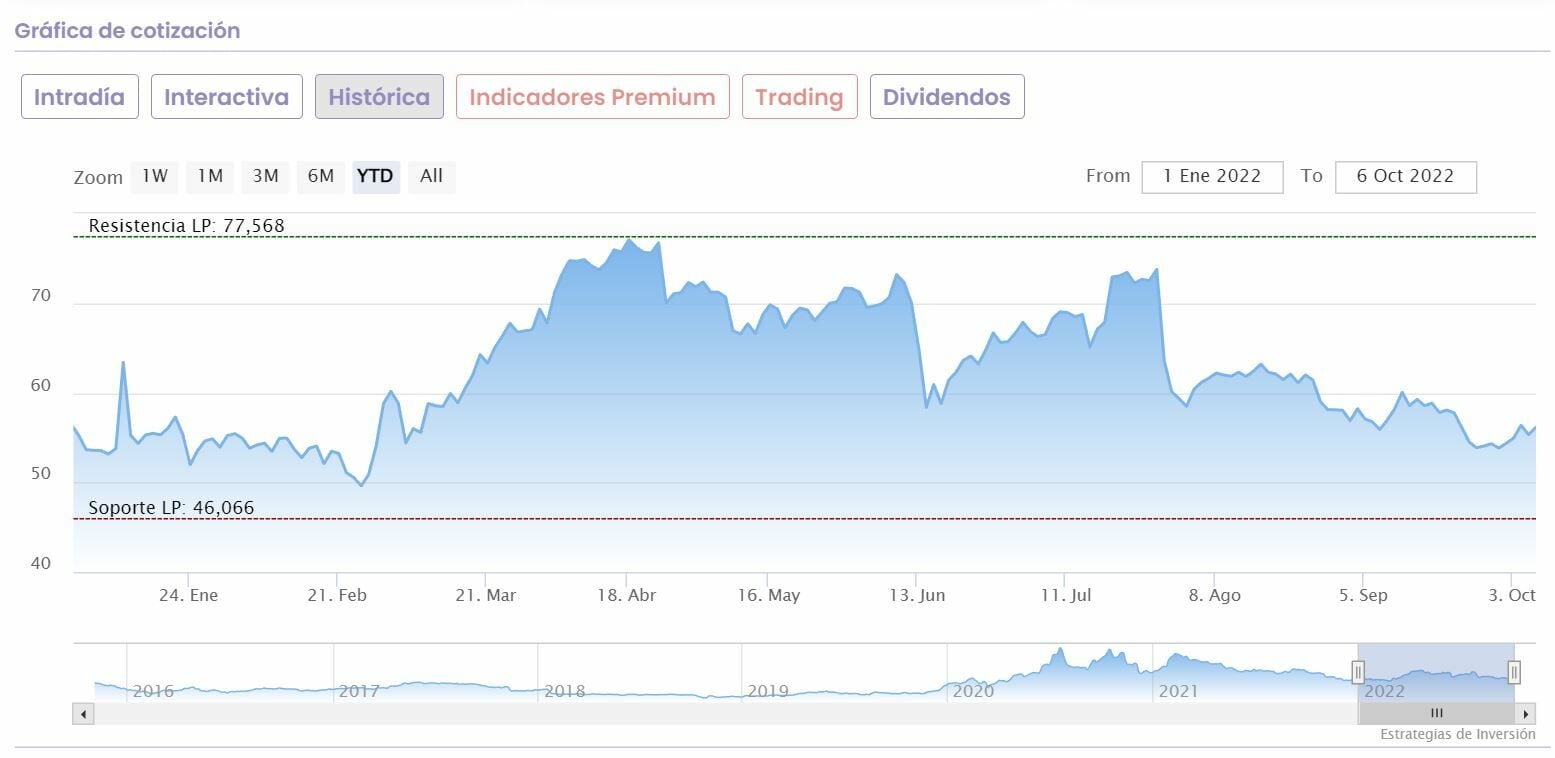Open Indicadores Premium tab
Image resolution: width=1555 pixels, height=758 pixels.
coord(592,97)
